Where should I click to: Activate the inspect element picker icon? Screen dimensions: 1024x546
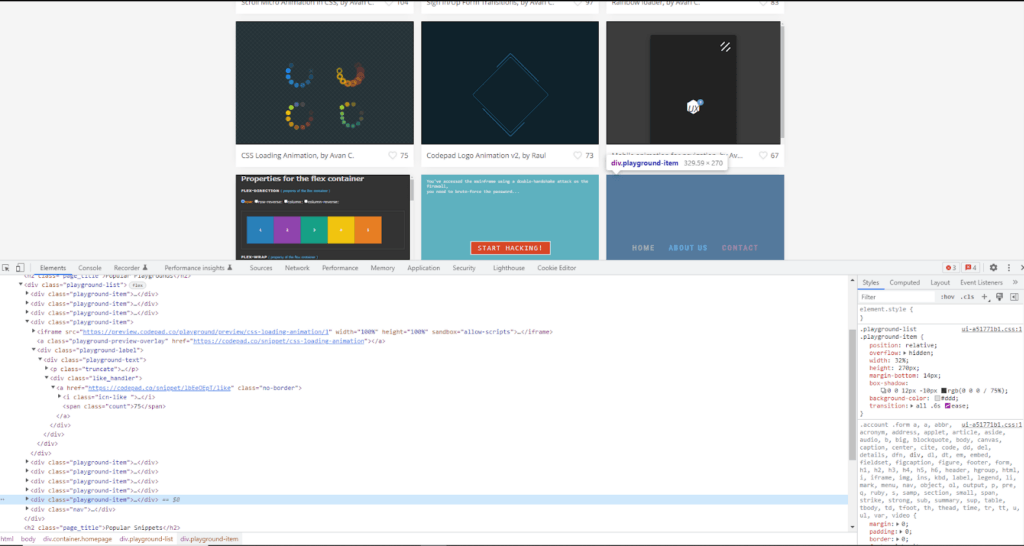coord(6,268)
